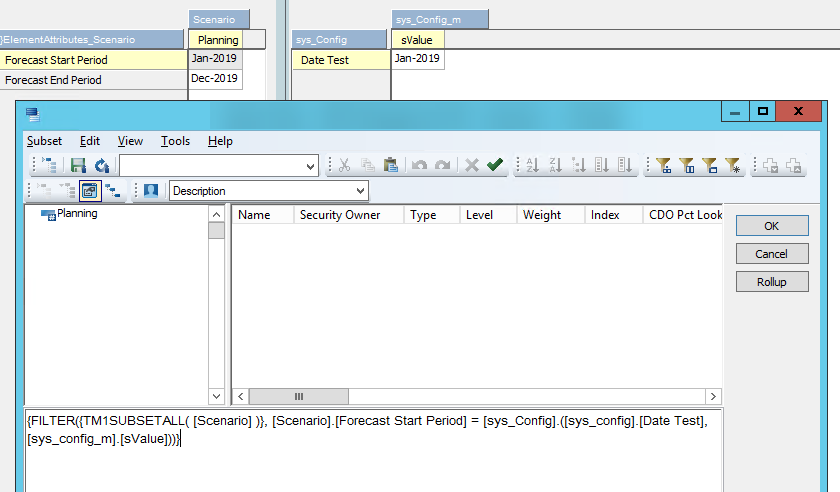Click the green checkmark Keep icon
Image resolution: width=840 pixels, height=492 pixels.
[495, 165]
